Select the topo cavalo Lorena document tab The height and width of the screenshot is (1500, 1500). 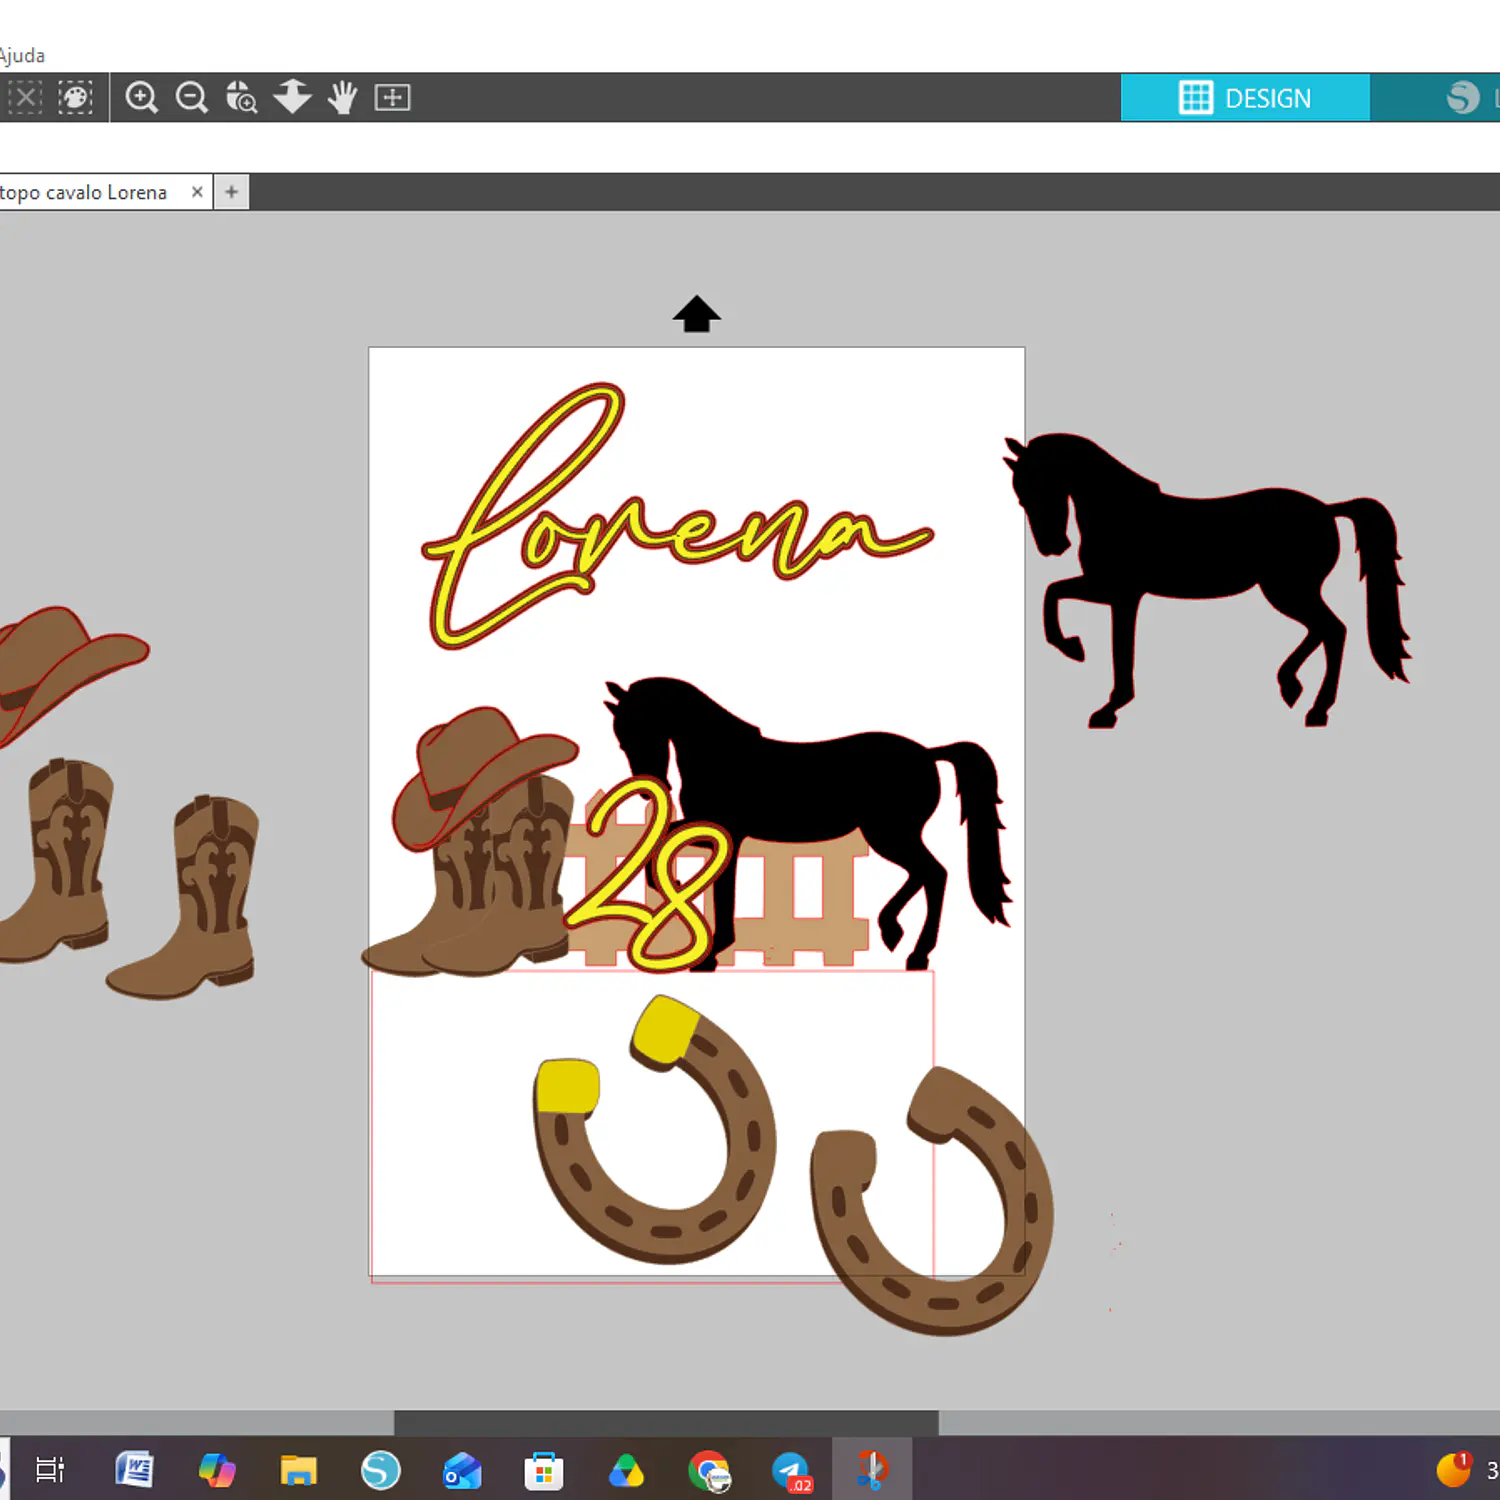83,192
